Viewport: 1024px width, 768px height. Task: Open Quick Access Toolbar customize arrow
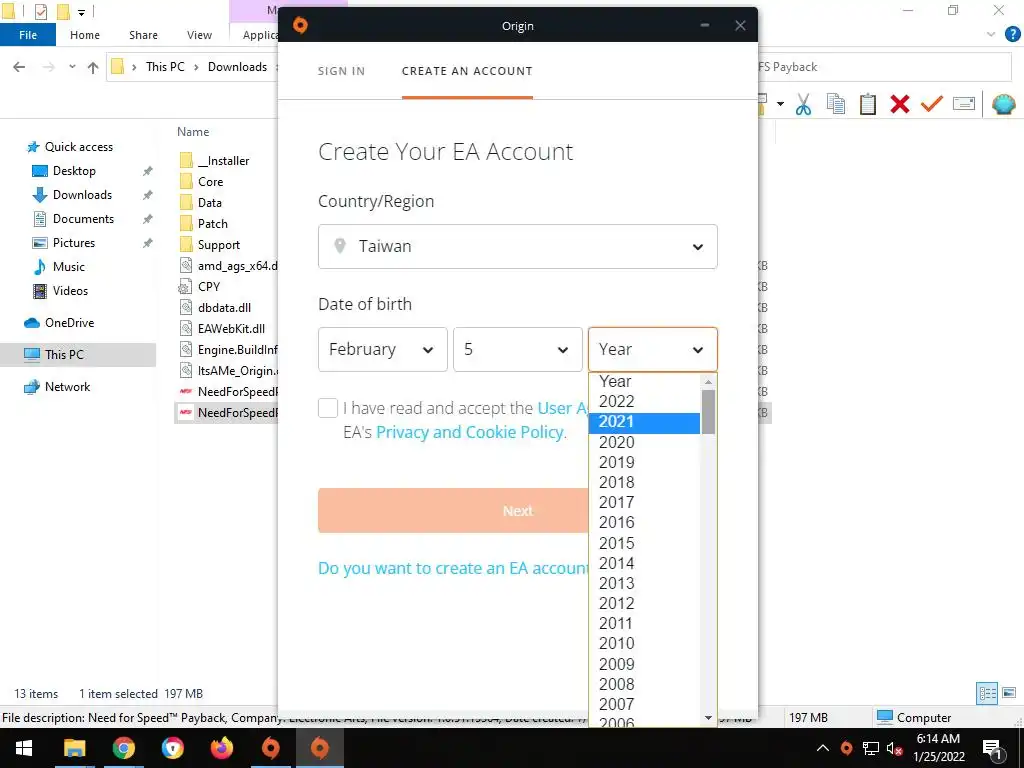(x=81, y=12)
